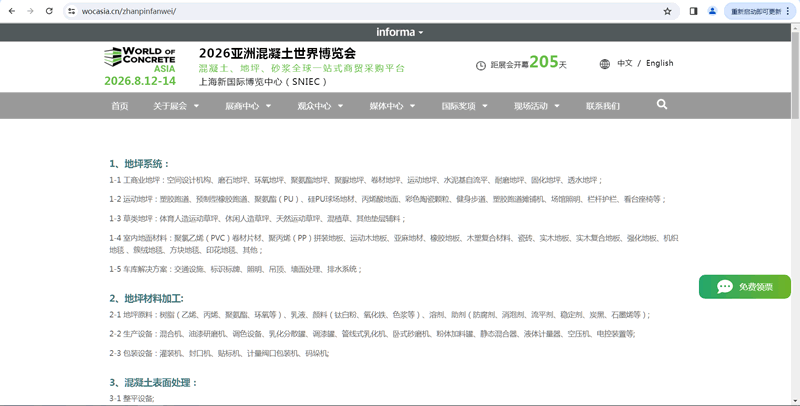Click the search magnifier in navigation bar
The image size is (800, 406).
point(661,105)
